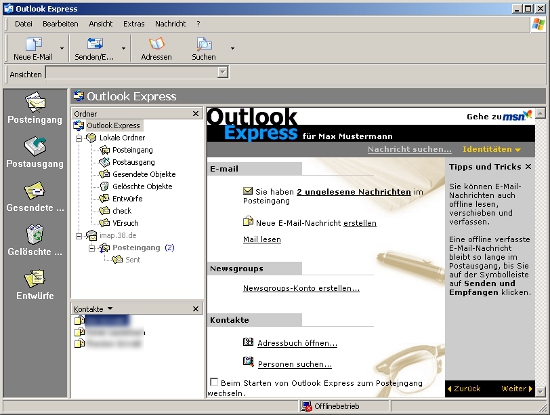Viewport: 550px width, 415px height.
Task: Toggle start in Posteingang checkbox
Action: (x=213, y=382)
